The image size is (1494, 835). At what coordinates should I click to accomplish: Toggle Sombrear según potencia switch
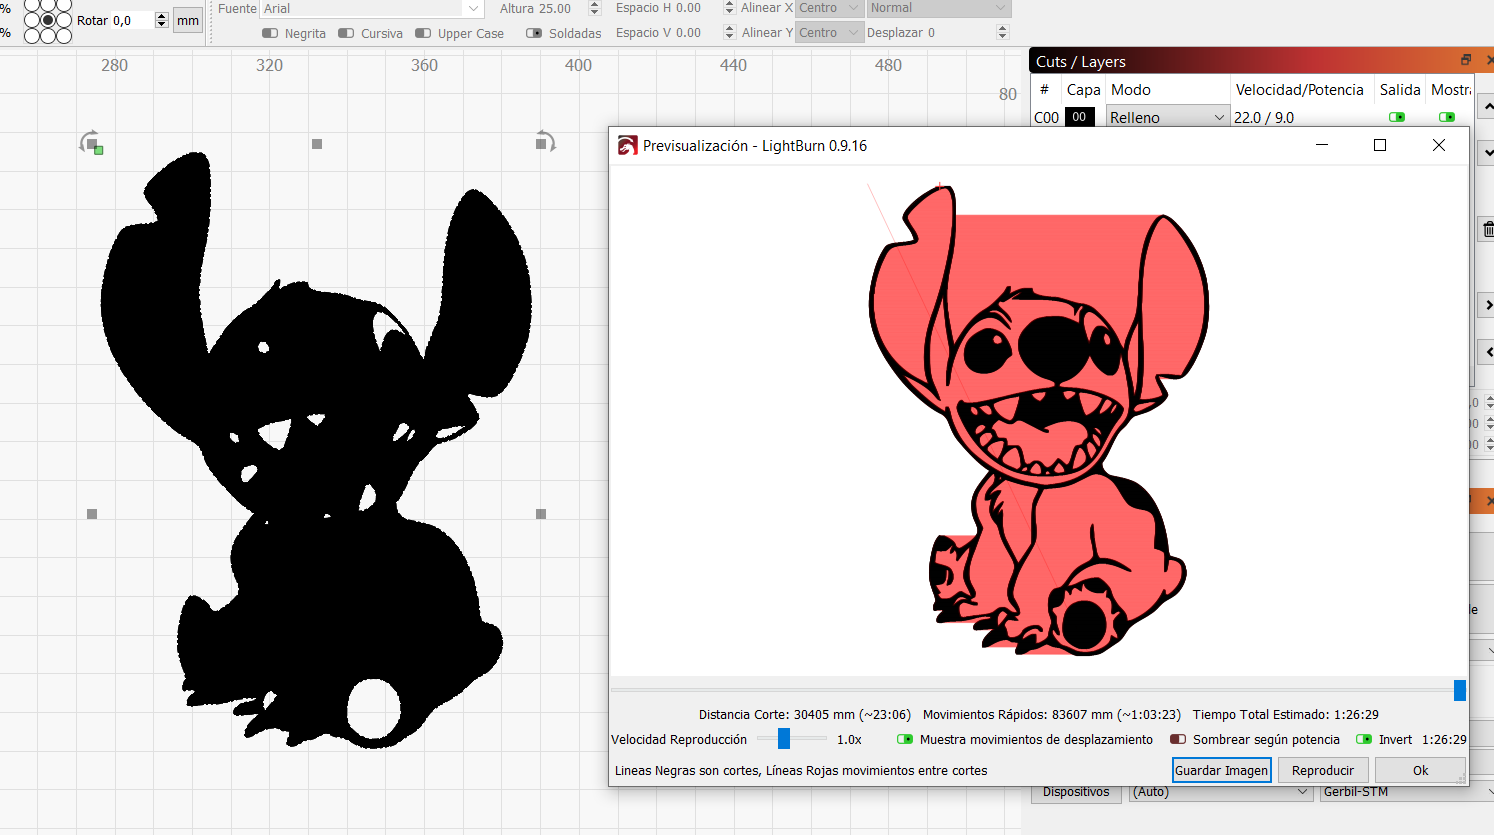(1178, 739)
